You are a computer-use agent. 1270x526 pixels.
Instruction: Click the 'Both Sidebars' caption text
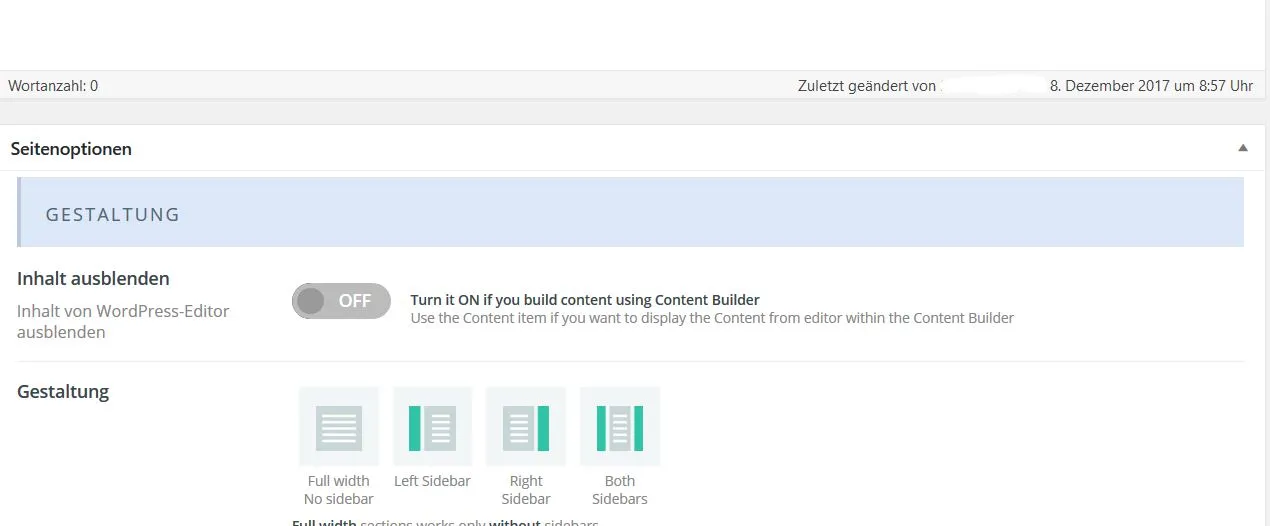tap(620, 490)
